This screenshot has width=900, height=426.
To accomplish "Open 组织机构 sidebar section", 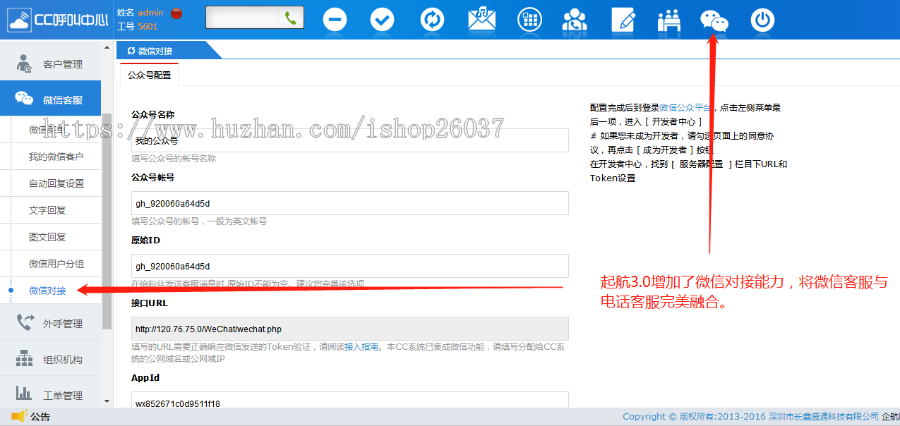I will pyautogui.click(x=51, y=359).
